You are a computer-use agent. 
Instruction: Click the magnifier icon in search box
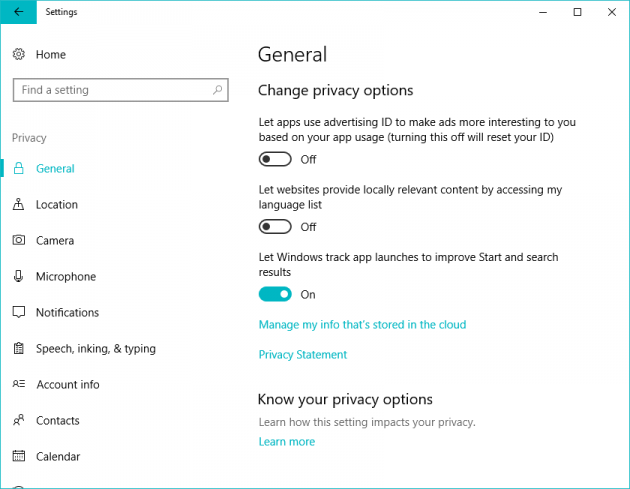point(217,90)
